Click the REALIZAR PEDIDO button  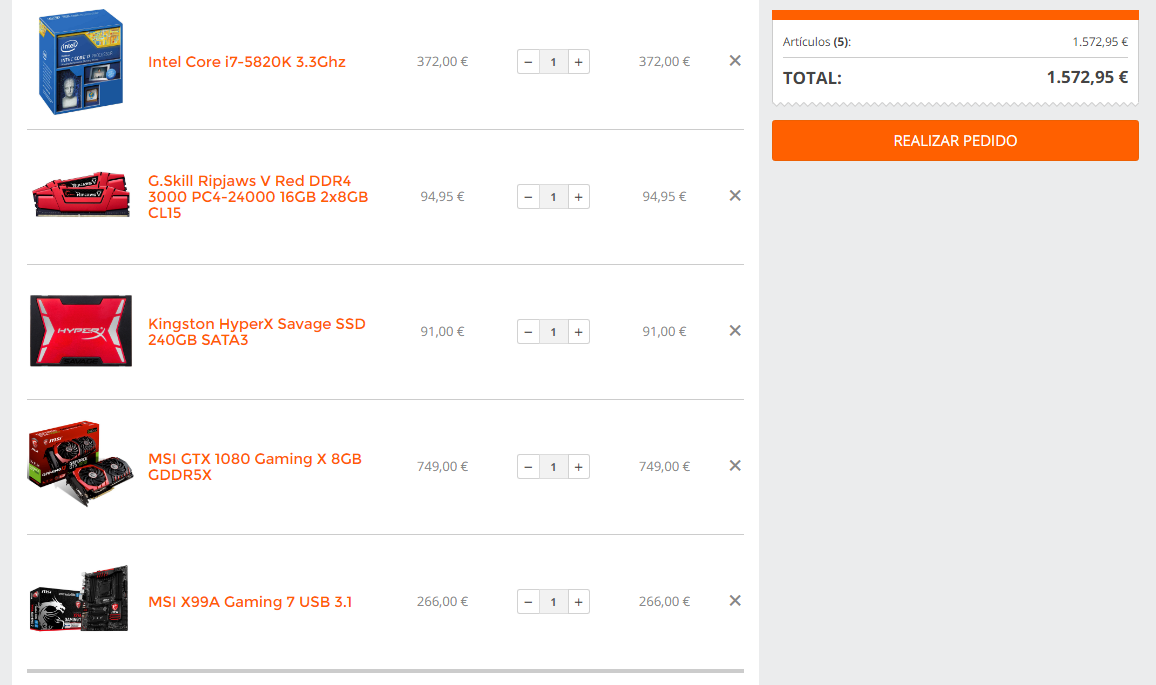click(x=955, y=140)
